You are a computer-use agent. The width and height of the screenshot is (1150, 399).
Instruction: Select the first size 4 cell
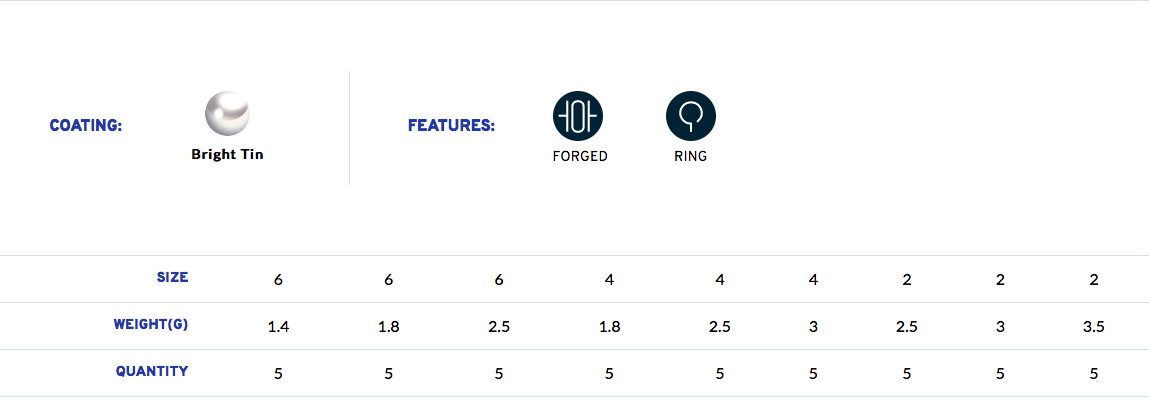(x=609, y=280)
